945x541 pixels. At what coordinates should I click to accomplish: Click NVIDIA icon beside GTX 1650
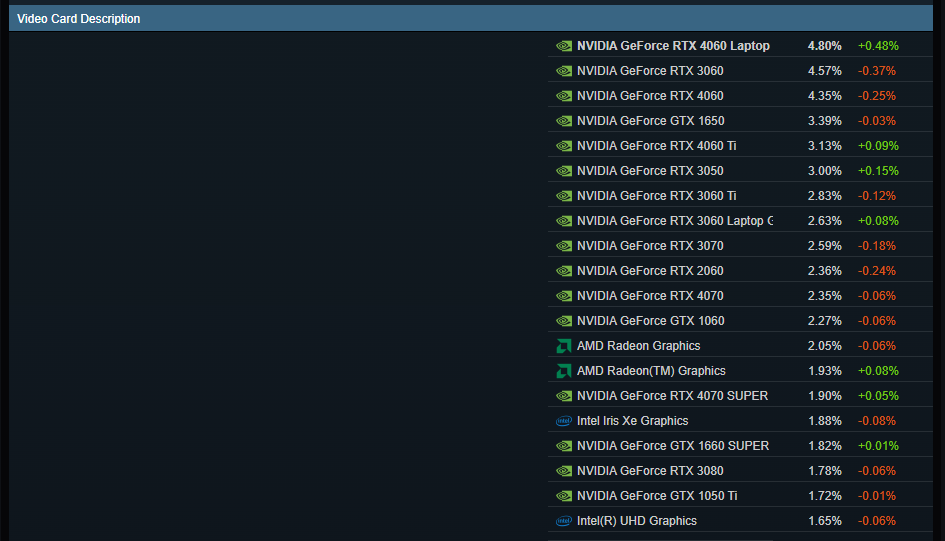[x=564, y=121]
